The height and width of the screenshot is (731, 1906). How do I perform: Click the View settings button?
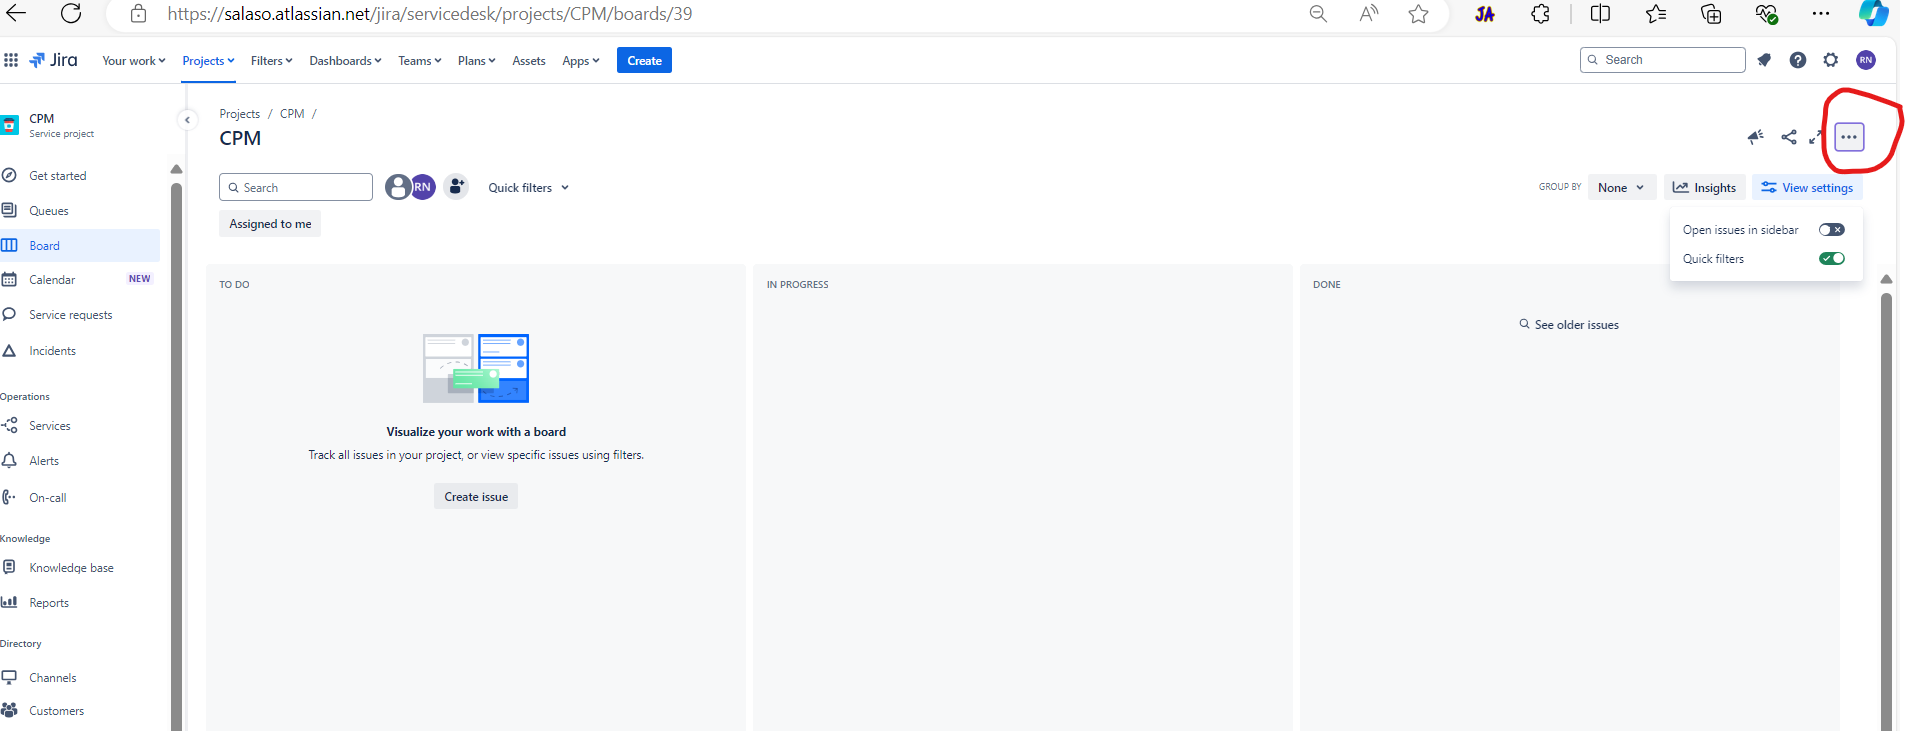(1807, 188)
